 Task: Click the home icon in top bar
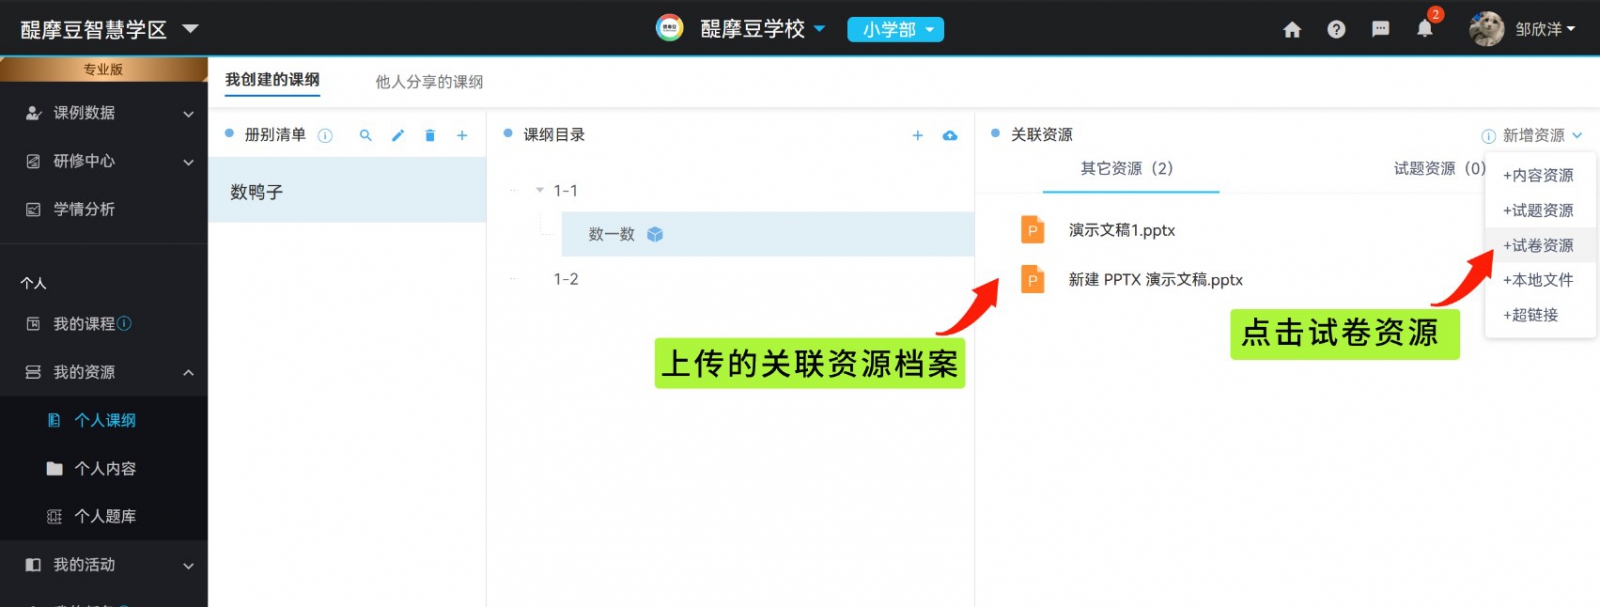coord(1292,30)
